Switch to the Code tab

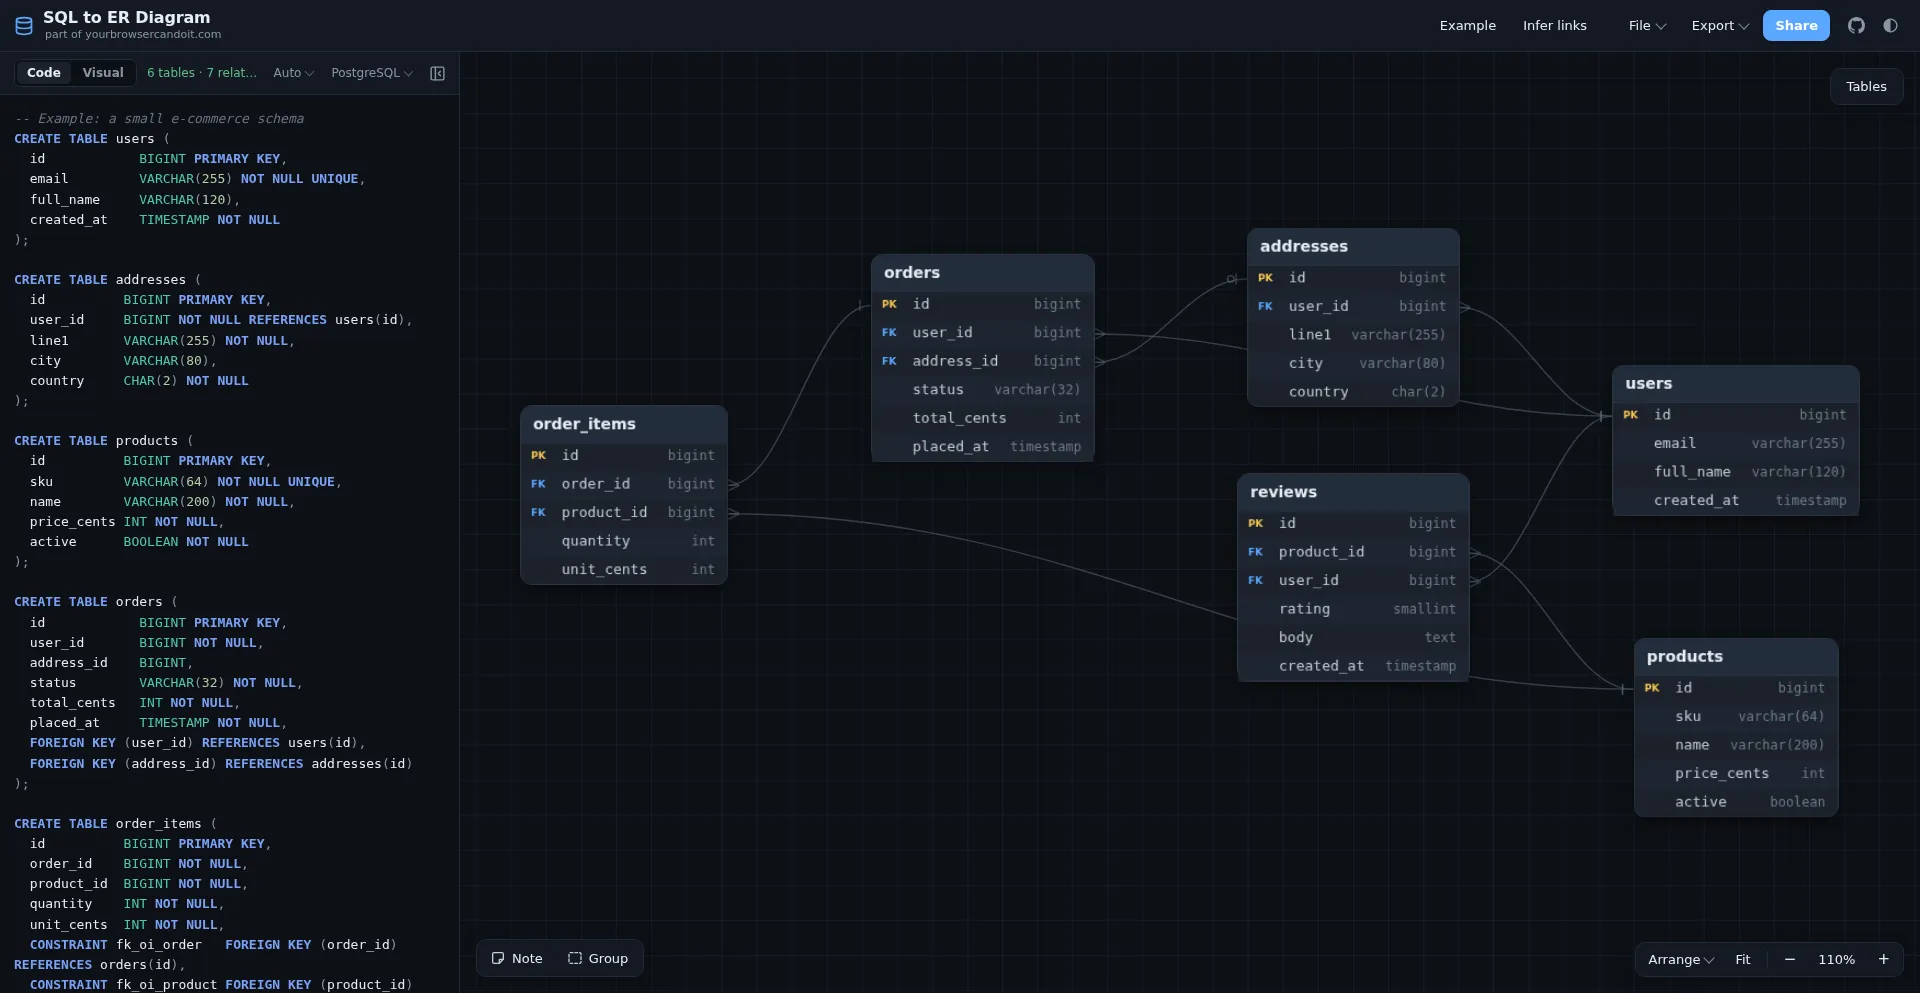pos(44,73)
